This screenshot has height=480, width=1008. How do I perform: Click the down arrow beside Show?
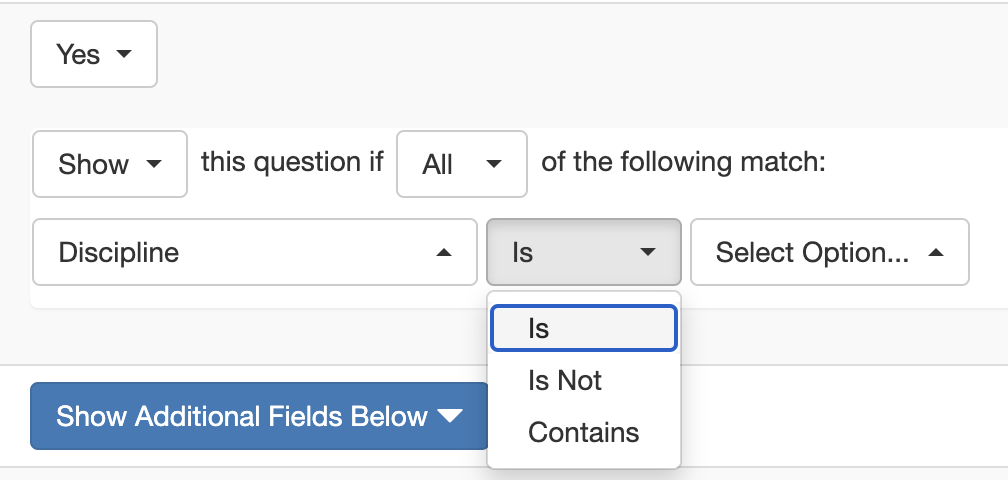tap(154, 164)
